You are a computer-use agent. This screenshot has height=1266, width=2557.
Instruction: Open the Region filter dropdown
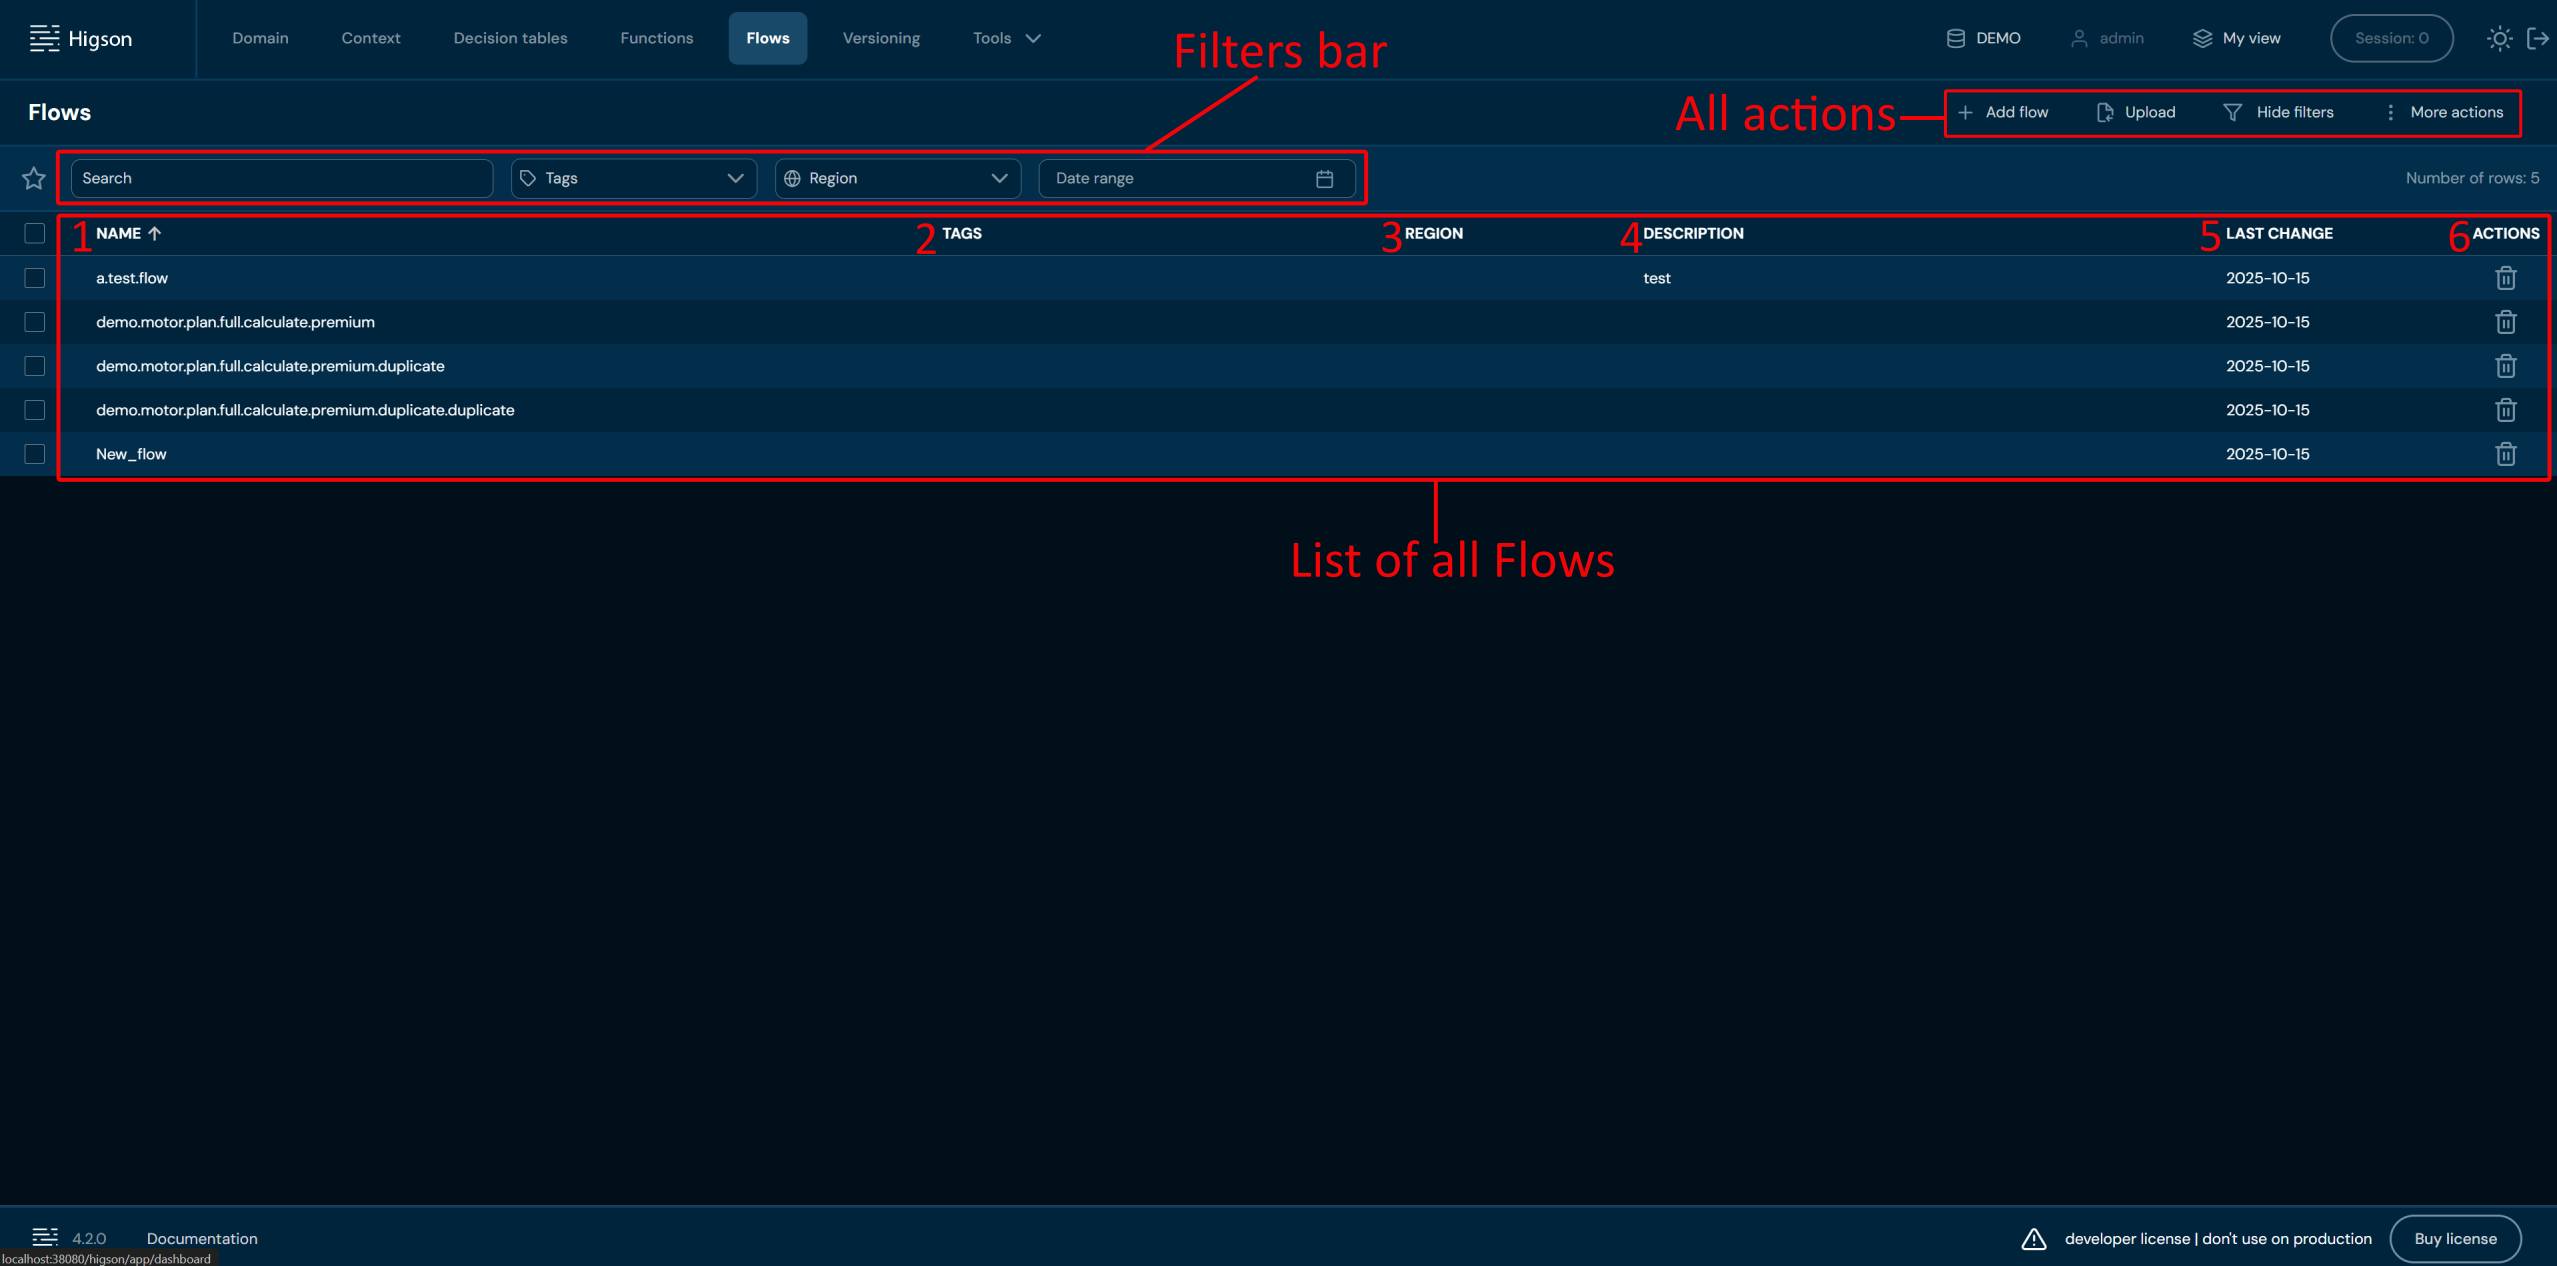coord(897,178)
